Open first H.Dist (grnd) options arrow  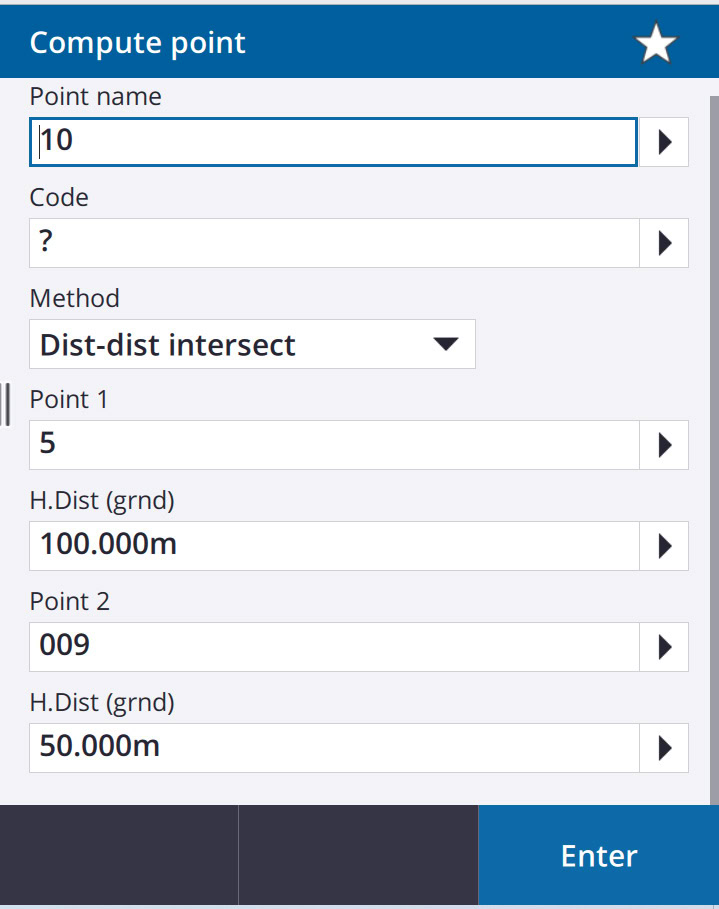664,546
